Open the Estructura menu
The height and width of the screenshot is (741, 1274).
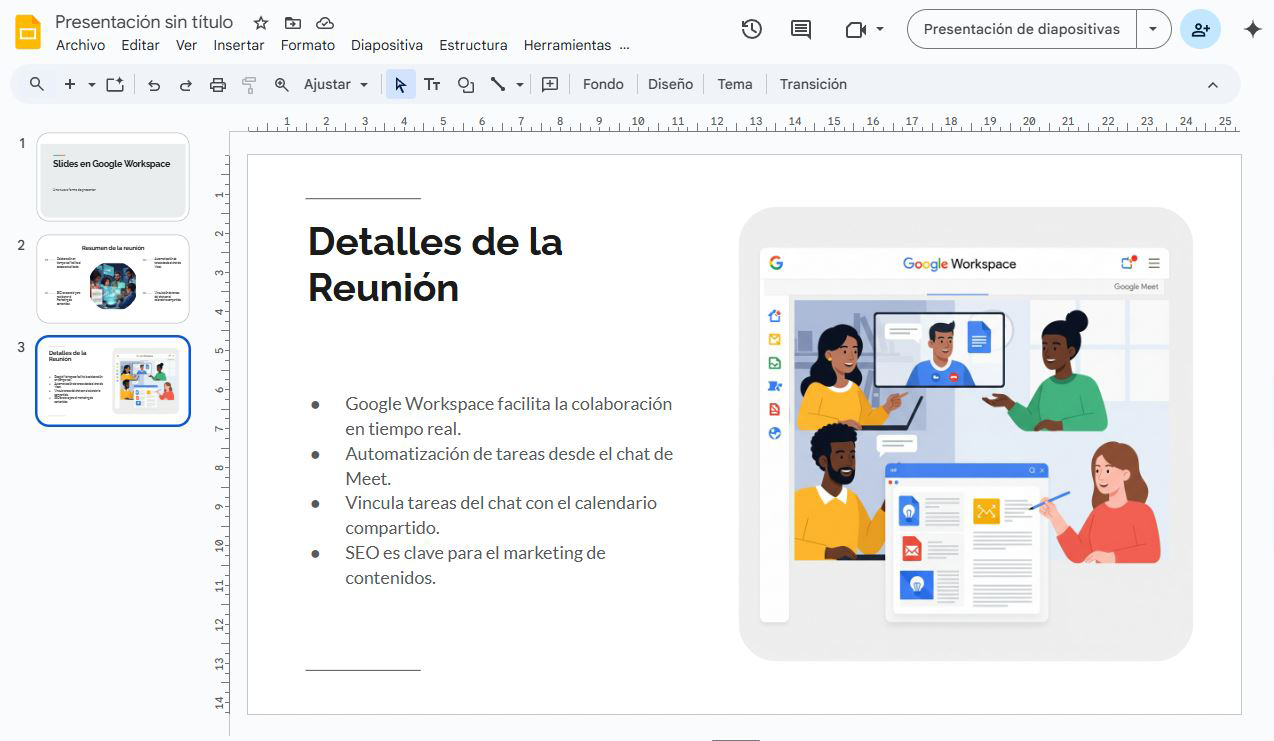click(473, 45)
